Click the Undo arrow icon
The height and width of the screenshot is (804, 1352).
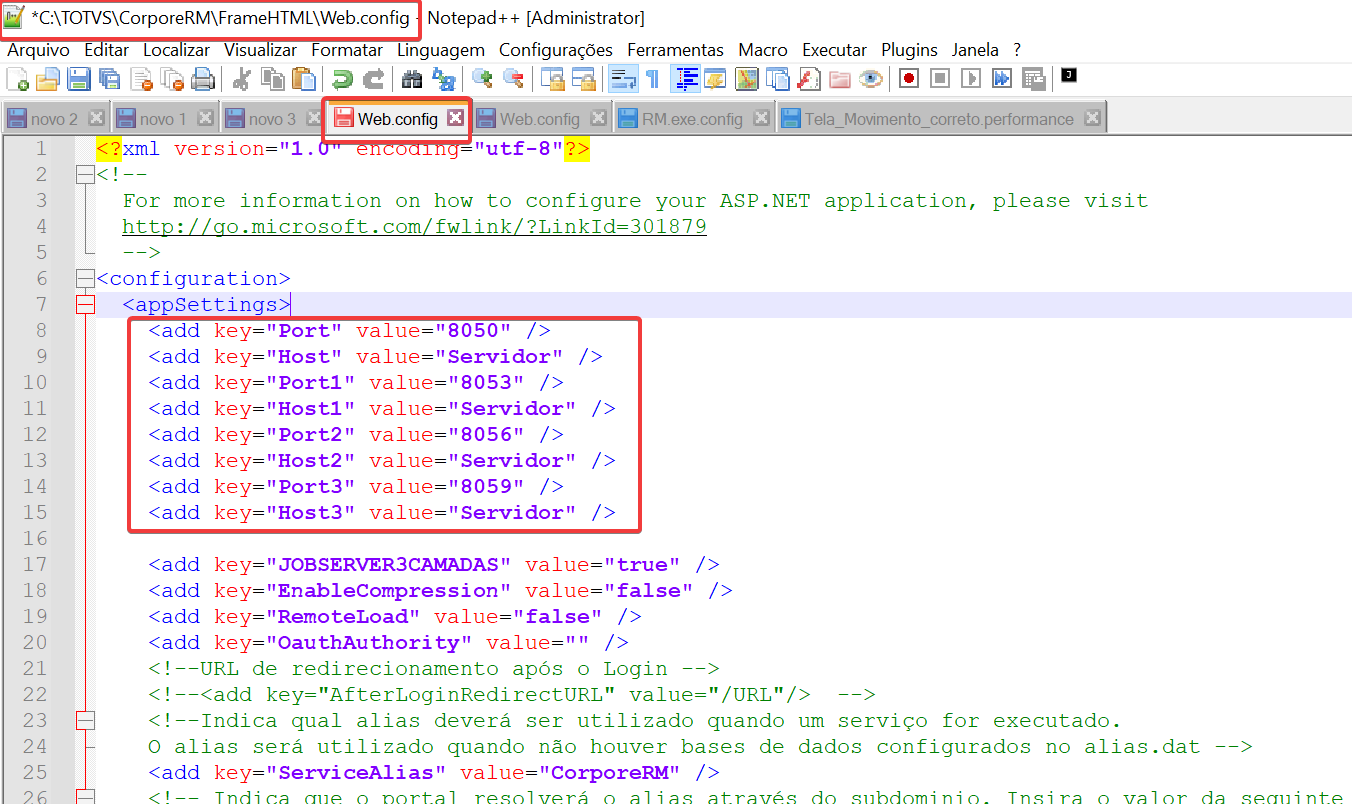coord(343,79)
